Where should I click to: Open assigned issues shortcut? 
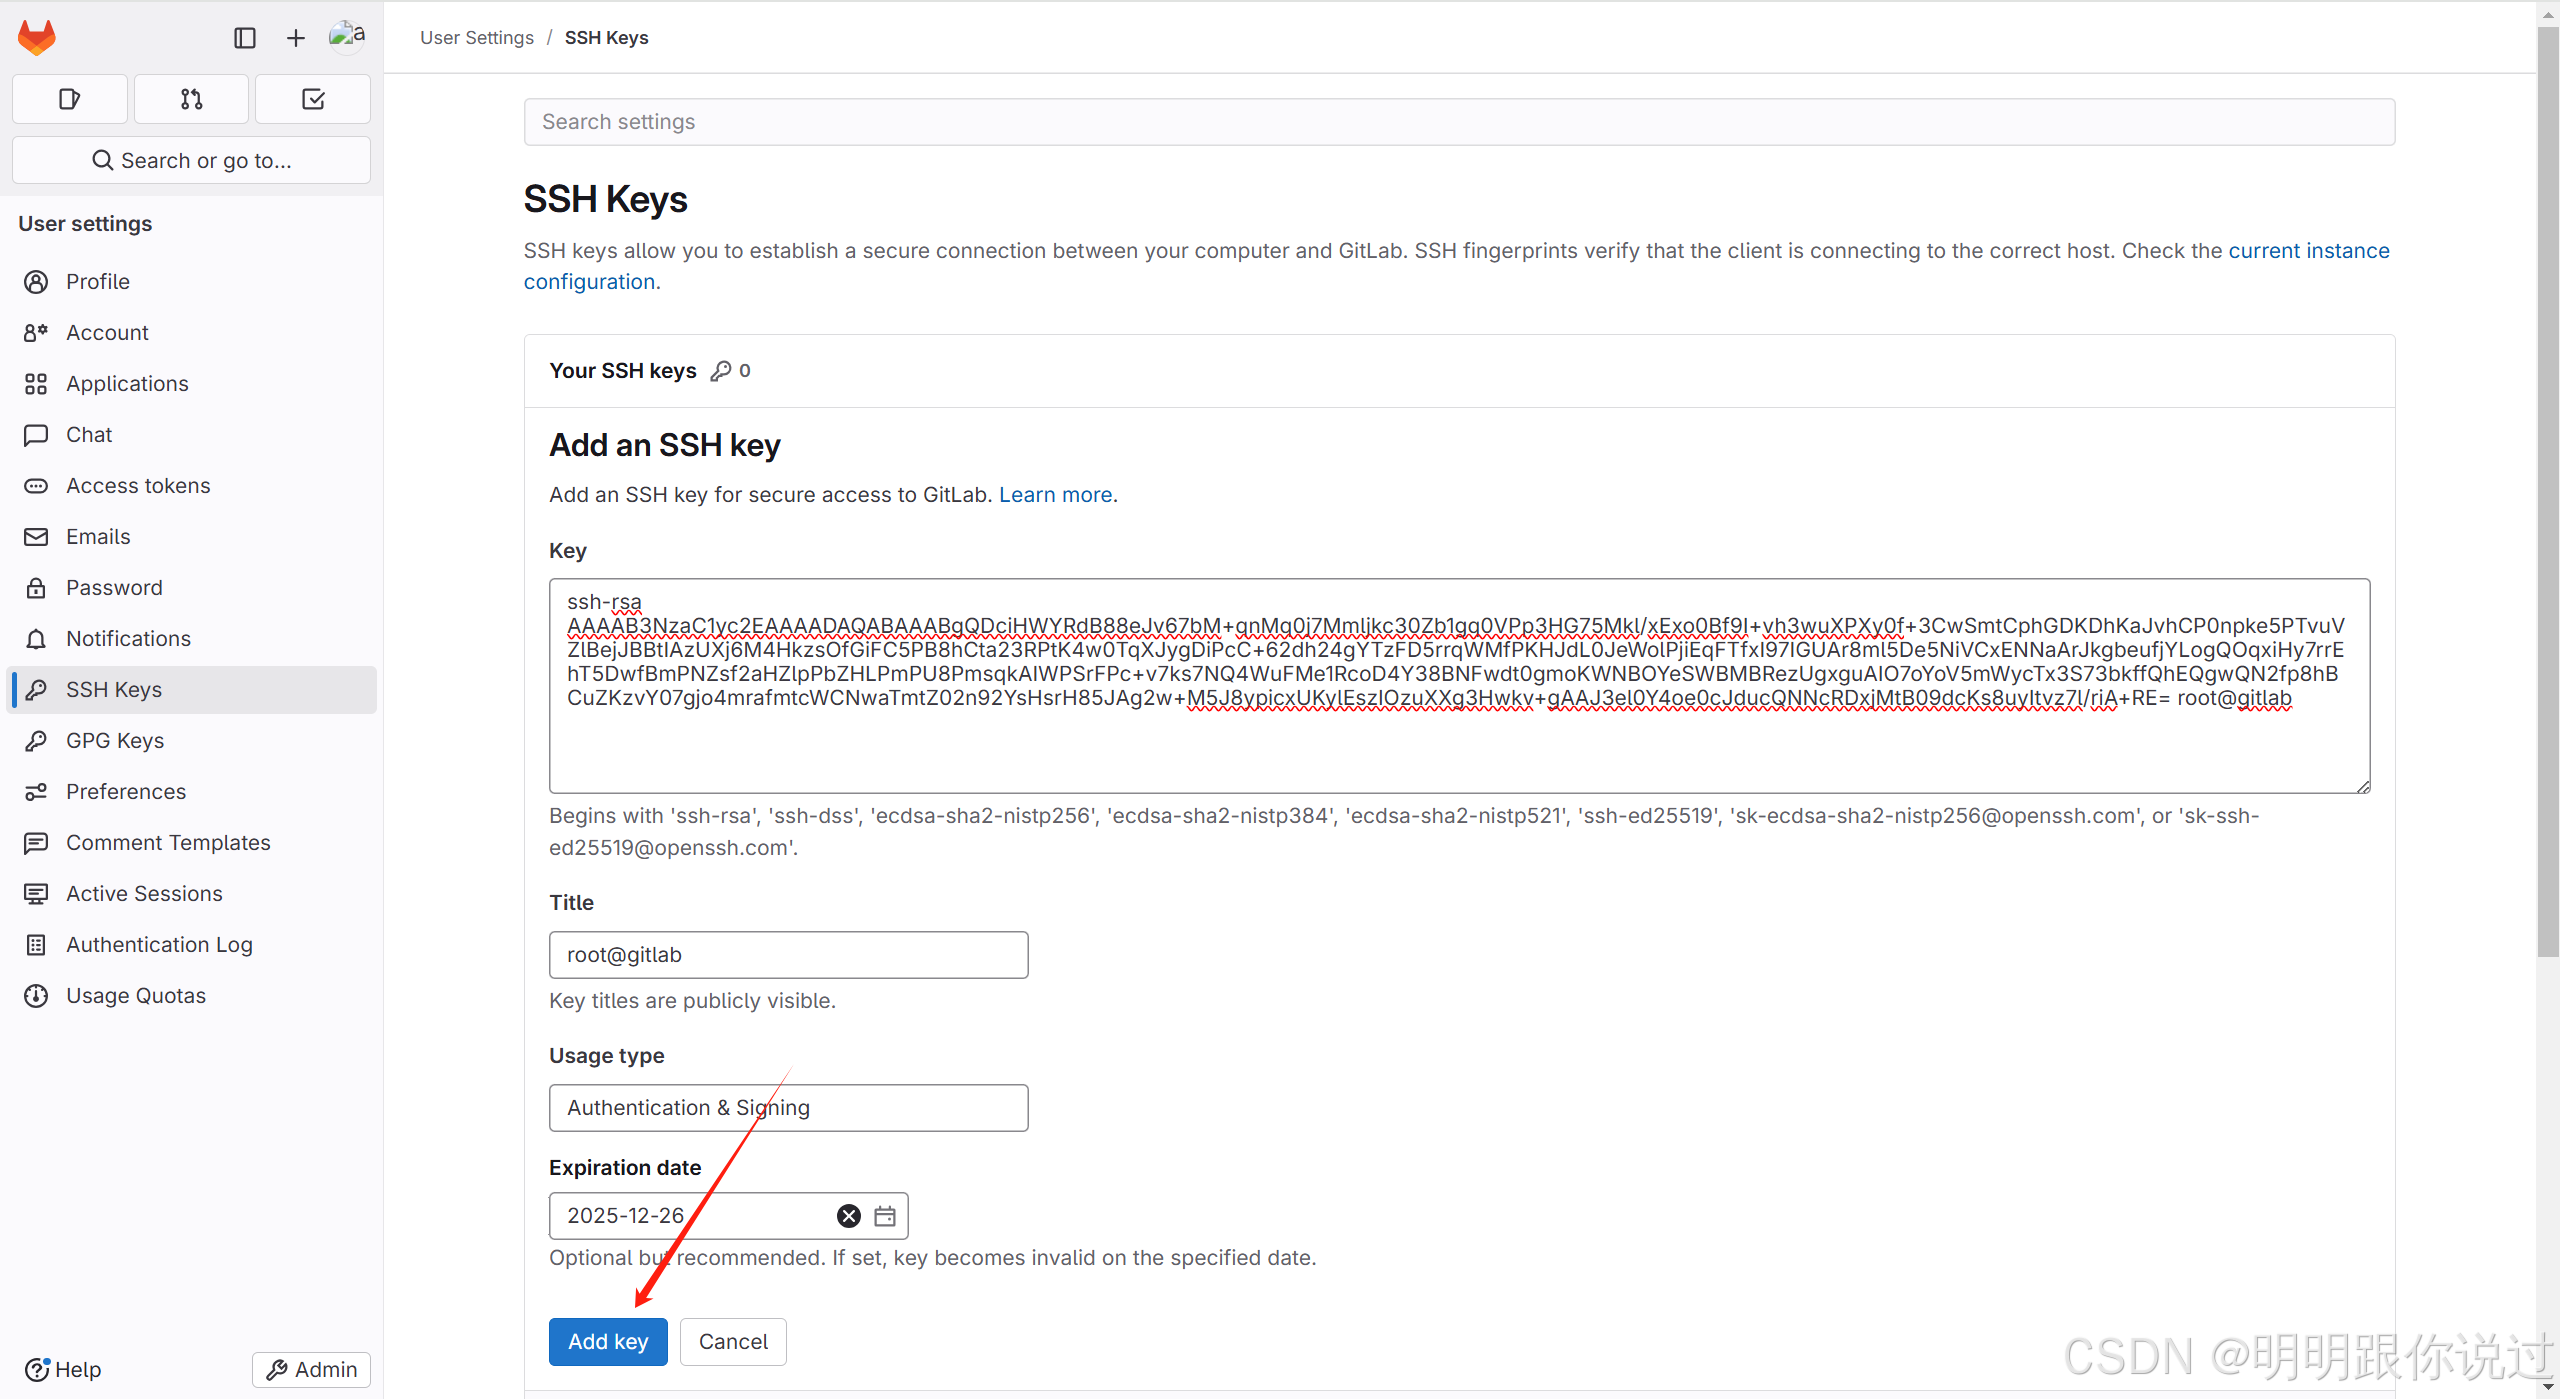[x=70, y=99]
